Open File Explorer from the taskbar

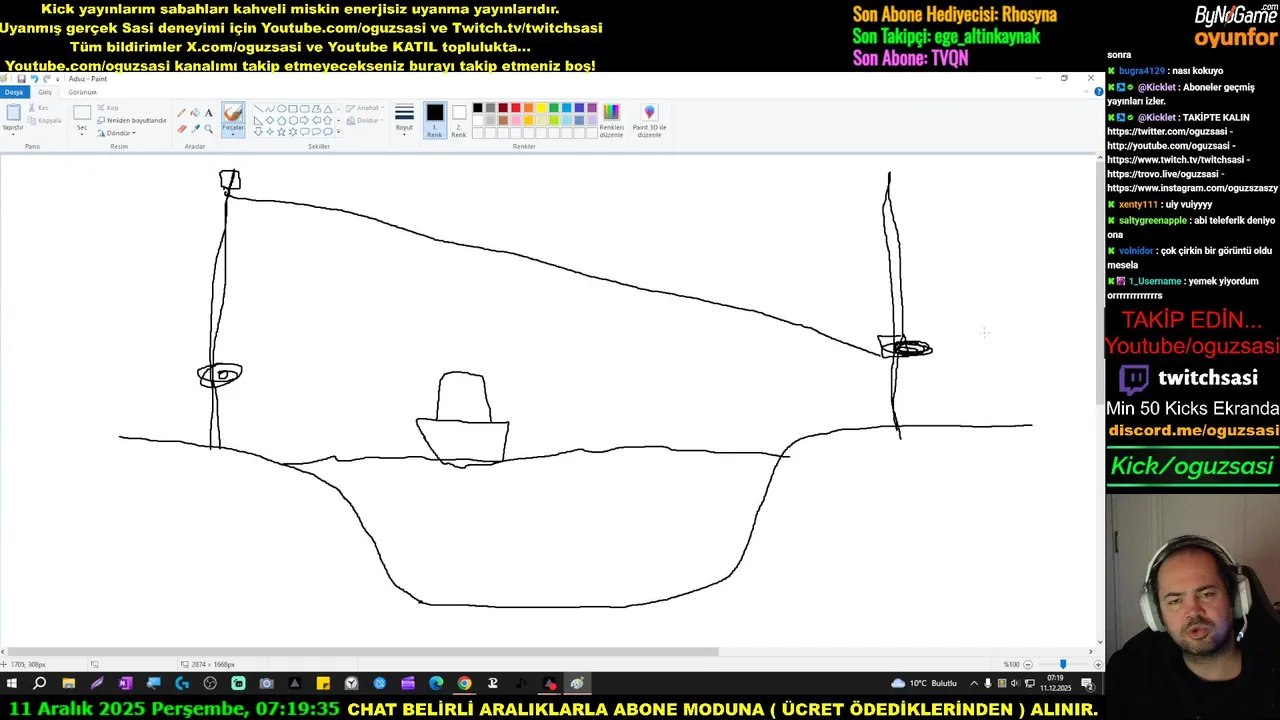[68, 683]
